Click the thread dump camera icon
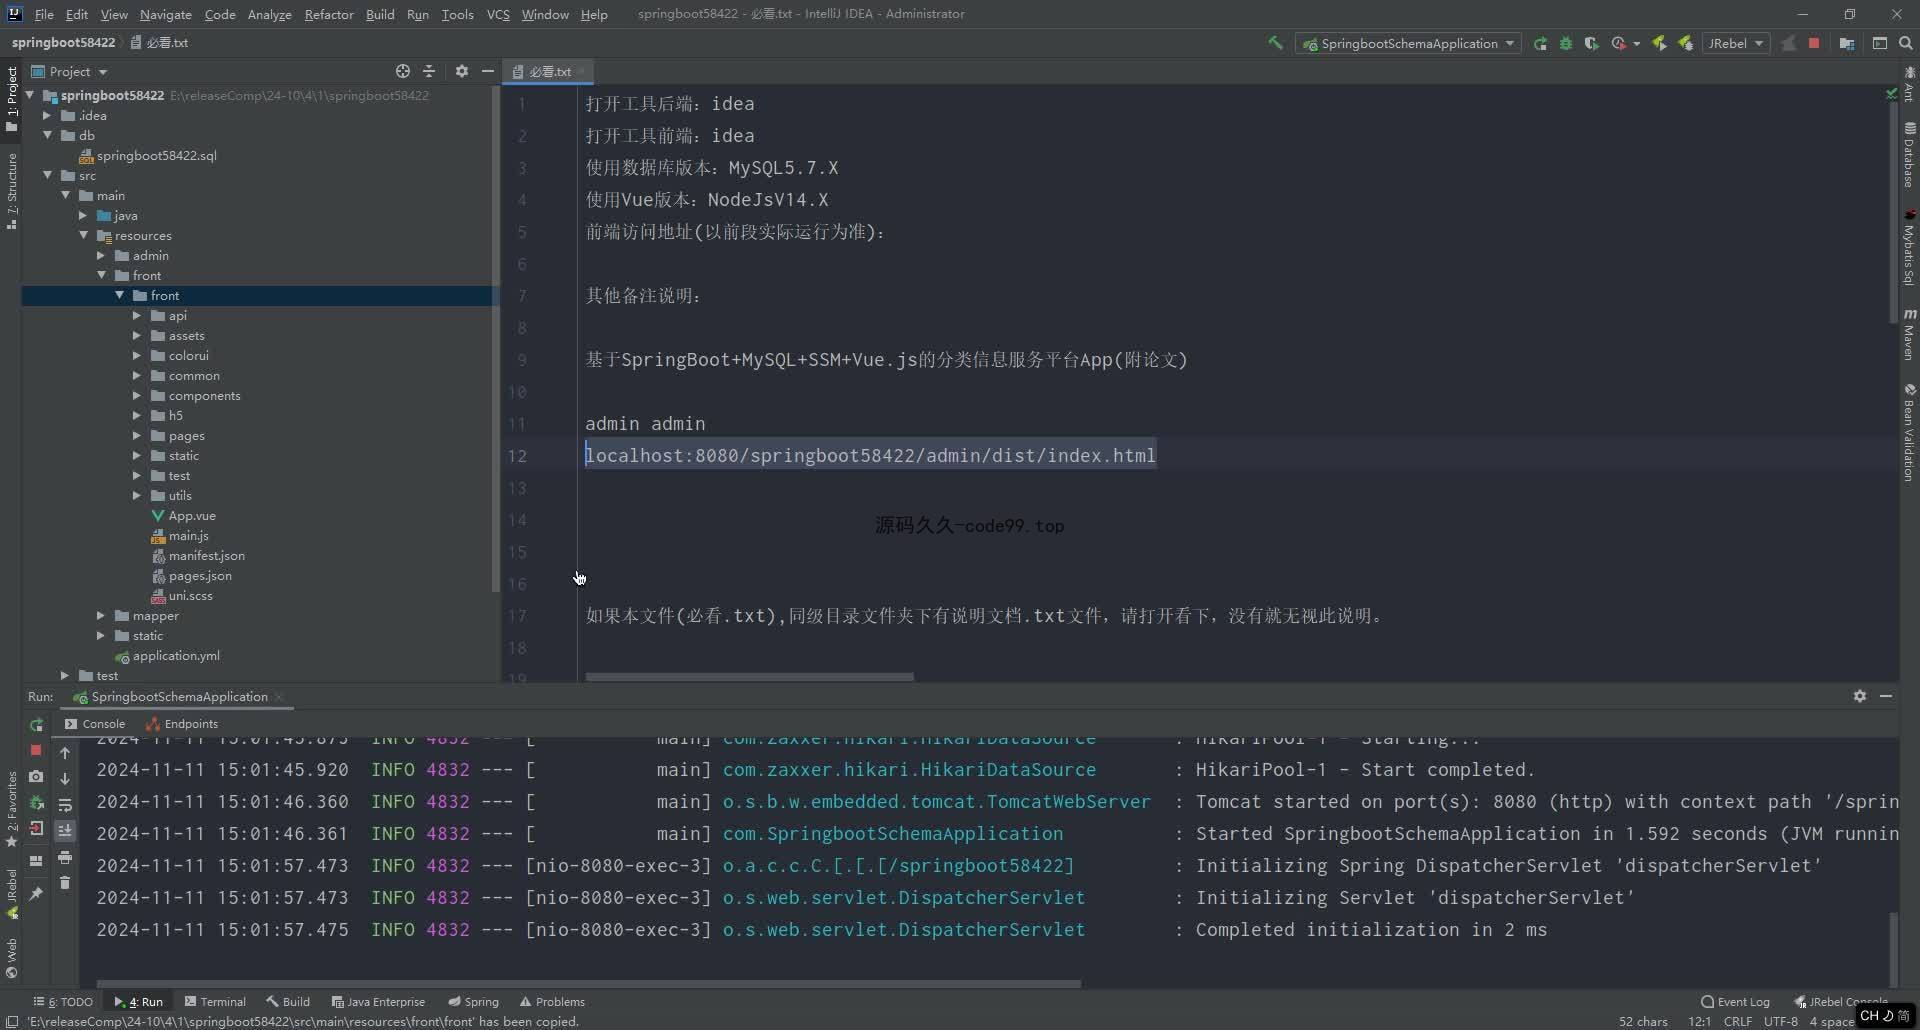1920x1030 pixels. [x=36, y=776]
